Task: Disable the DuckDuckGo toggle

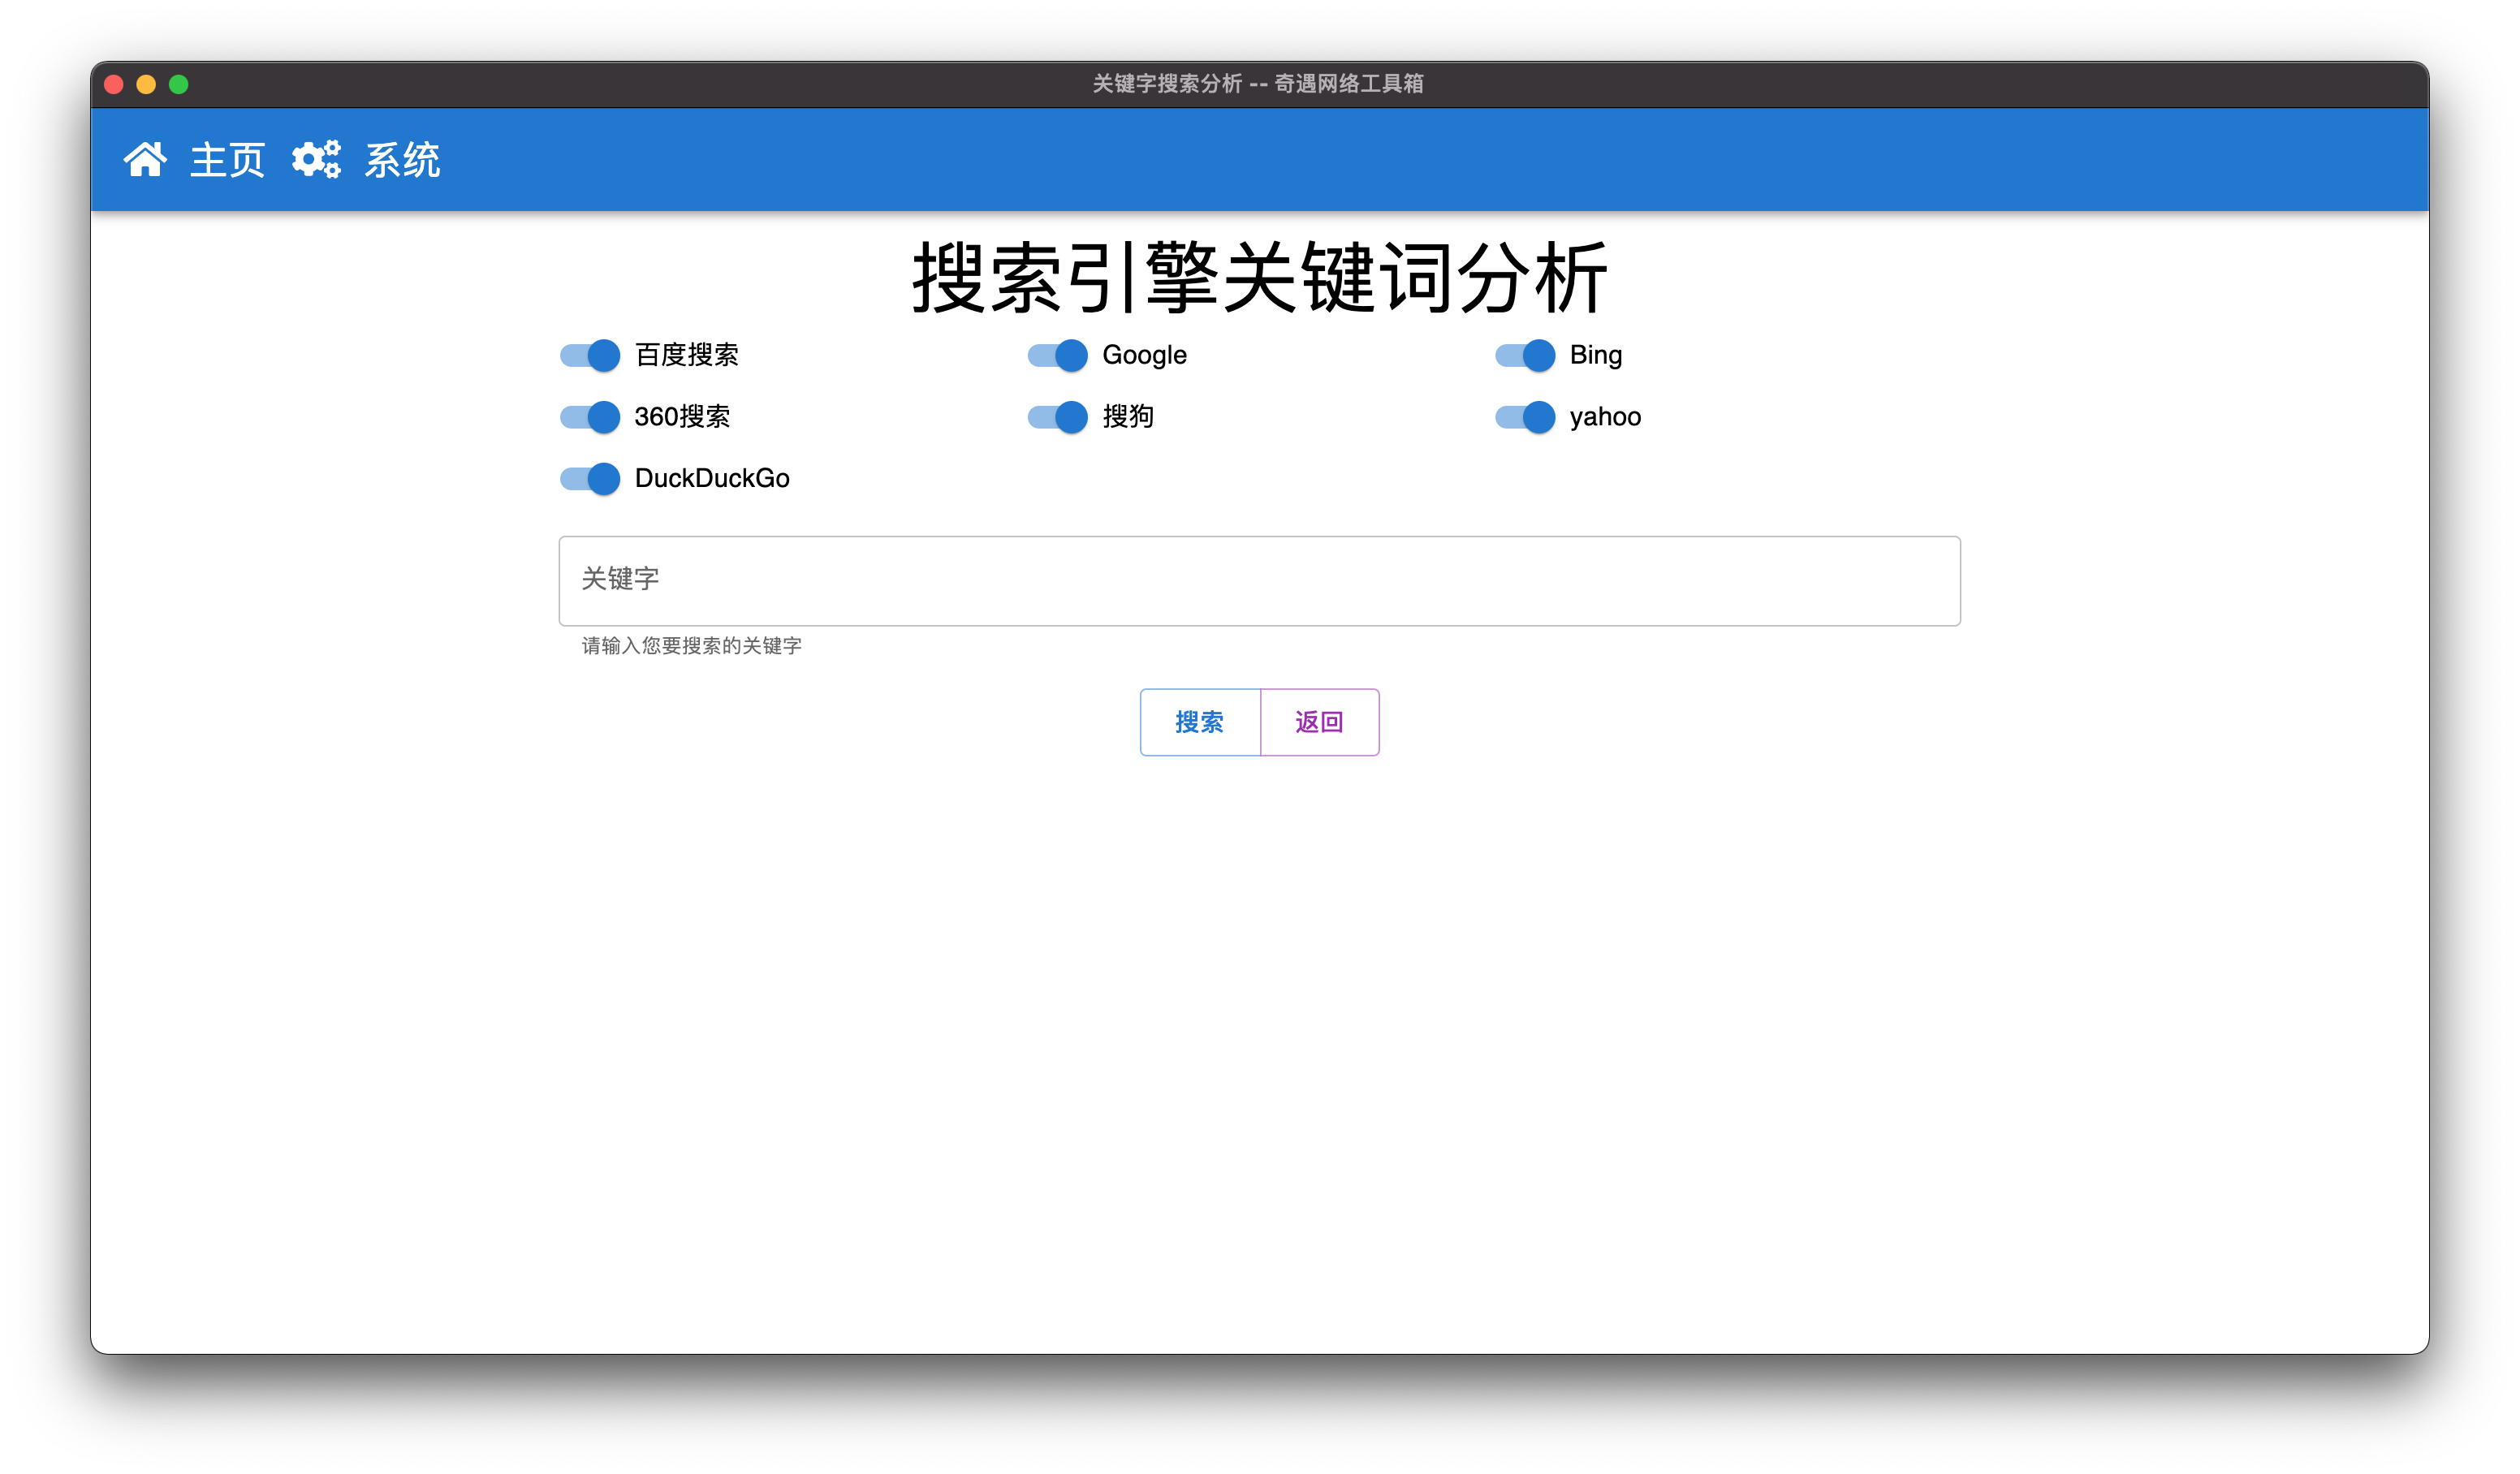Action: click(590, 479)
